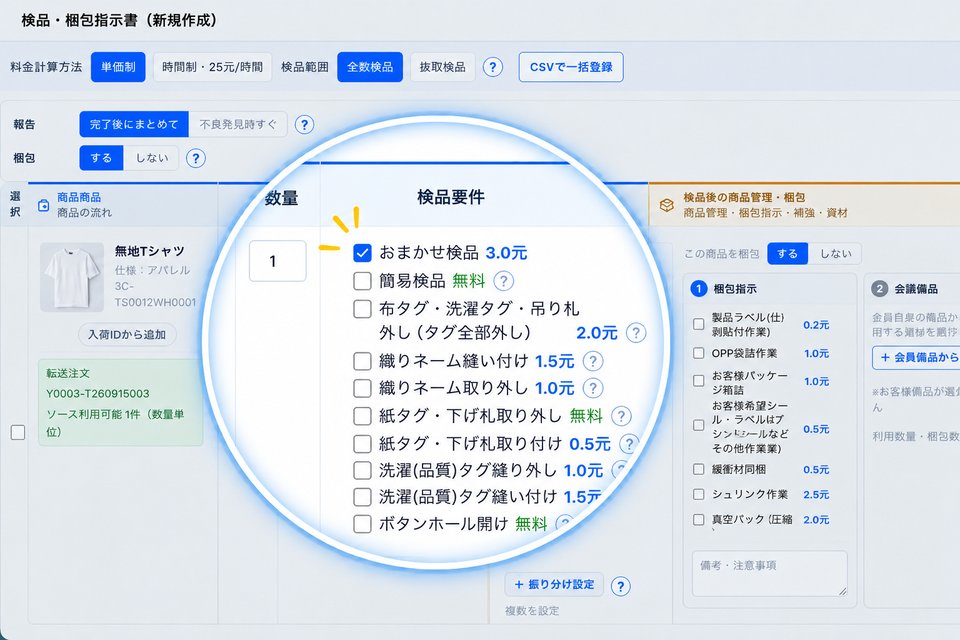Image resolution: width=960 pixels, height=640 pixels.
Task: Open help icon next to 簡易検品
Action: [503, 281]
